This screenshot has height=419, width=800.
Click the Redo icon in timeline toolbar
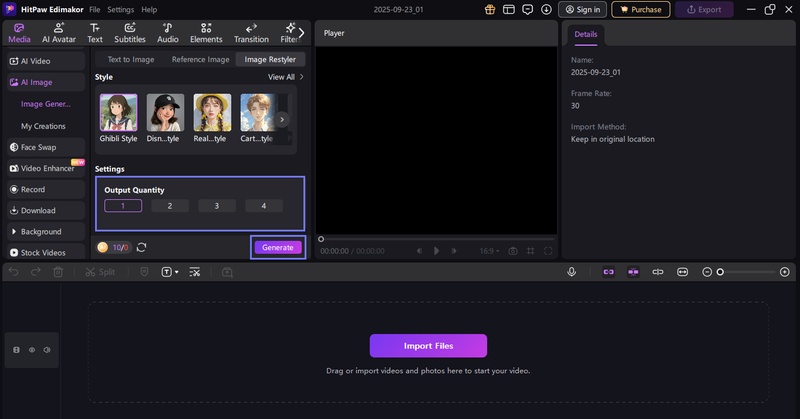(x=36, y=272)
